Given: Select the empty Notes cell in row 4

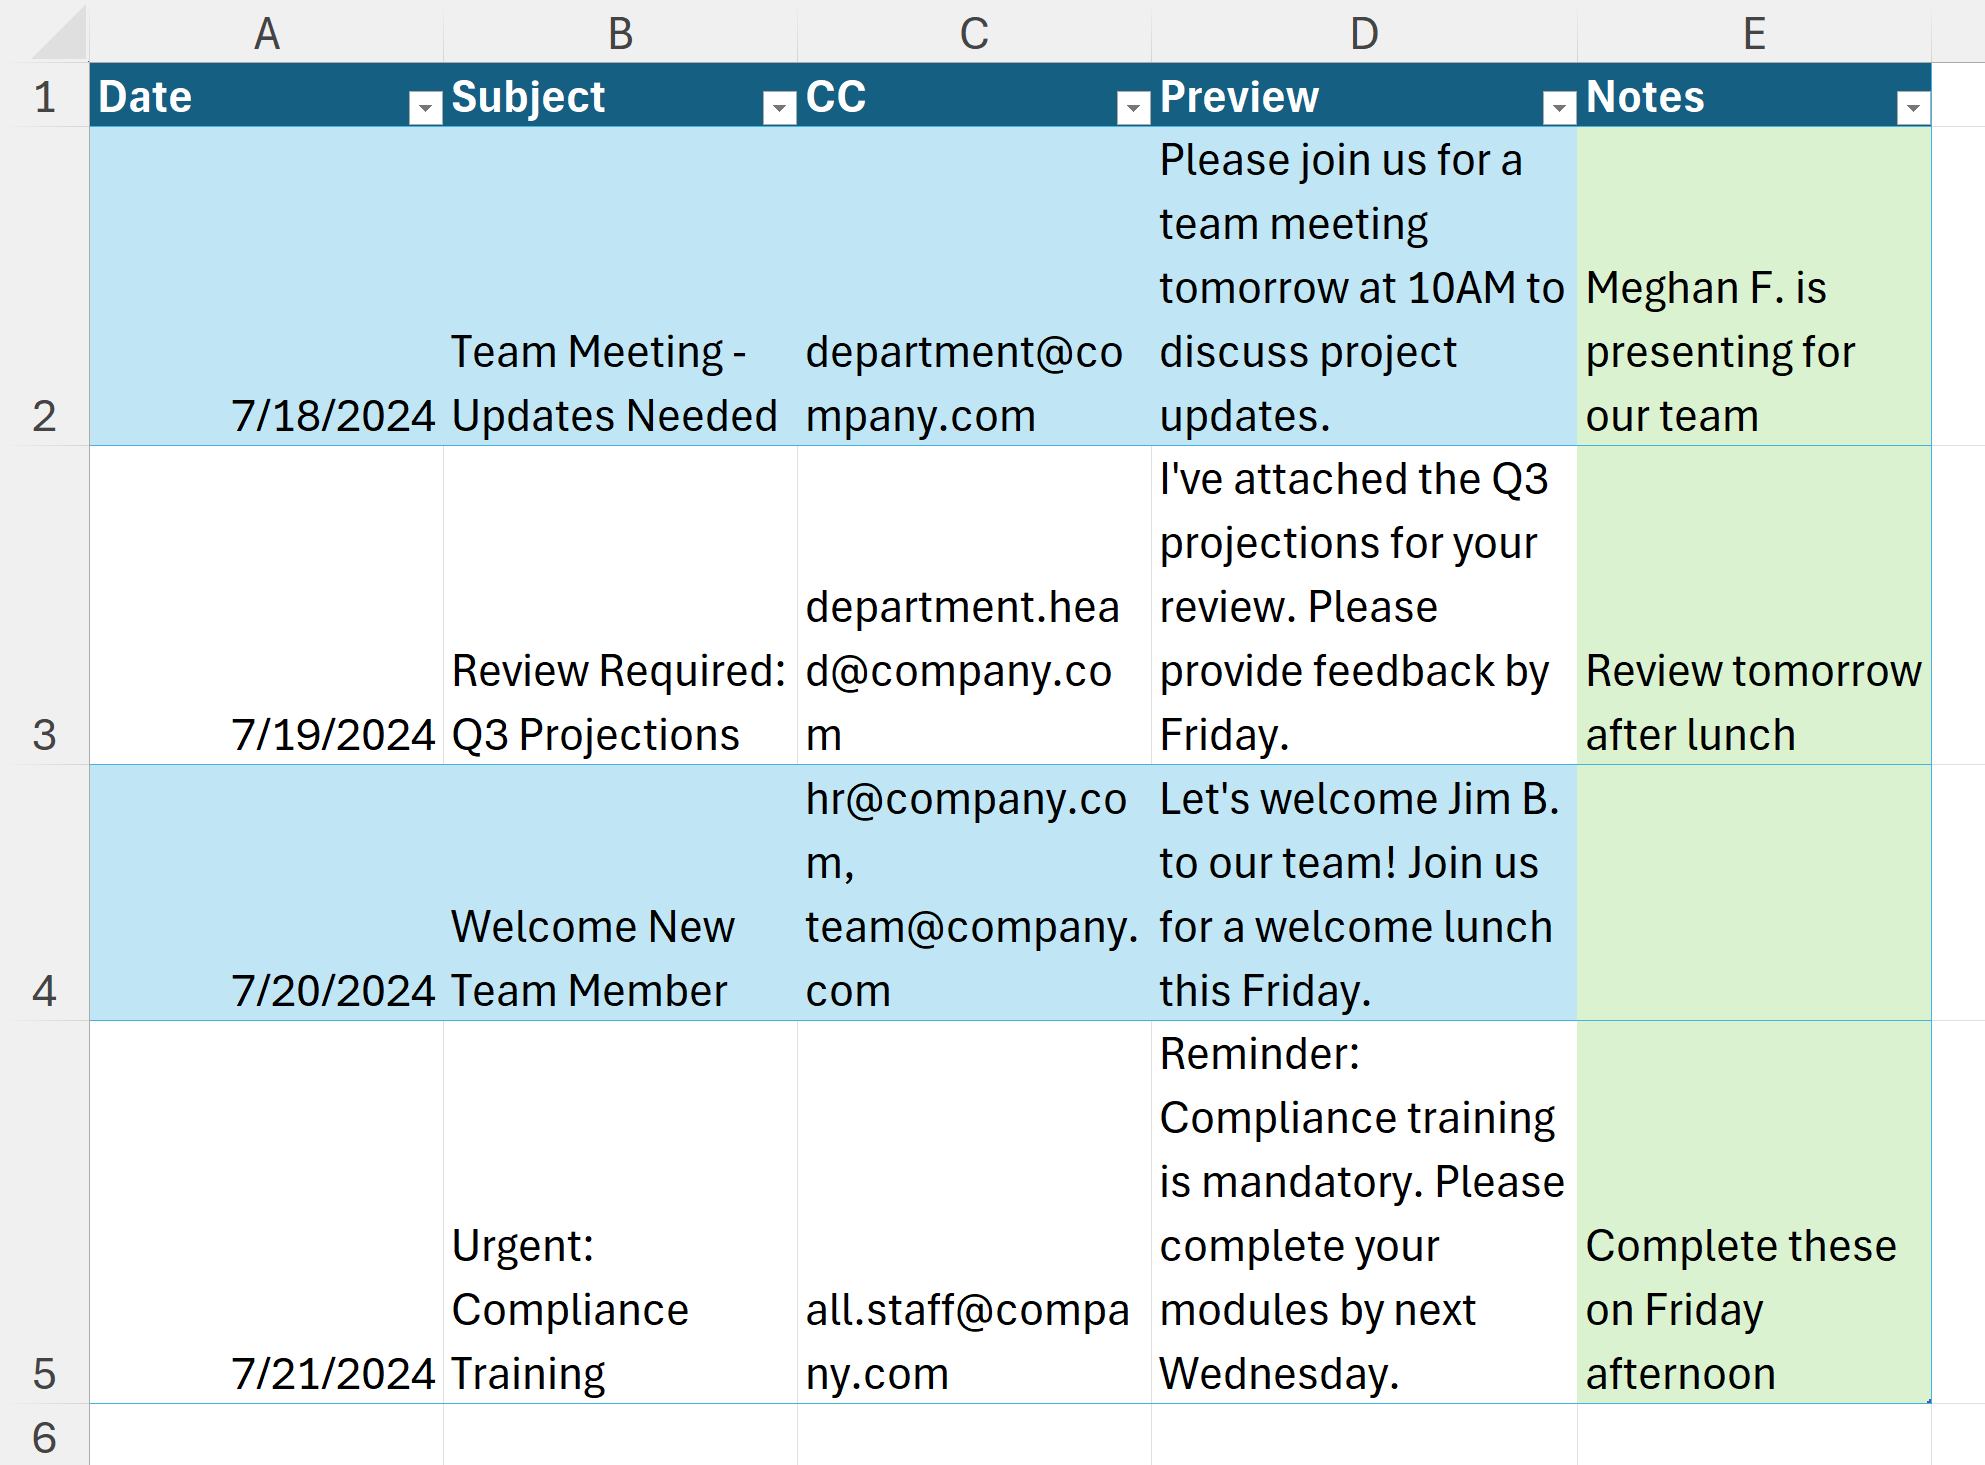Looking at the screenshot, I should click(x=1754, y=893).
